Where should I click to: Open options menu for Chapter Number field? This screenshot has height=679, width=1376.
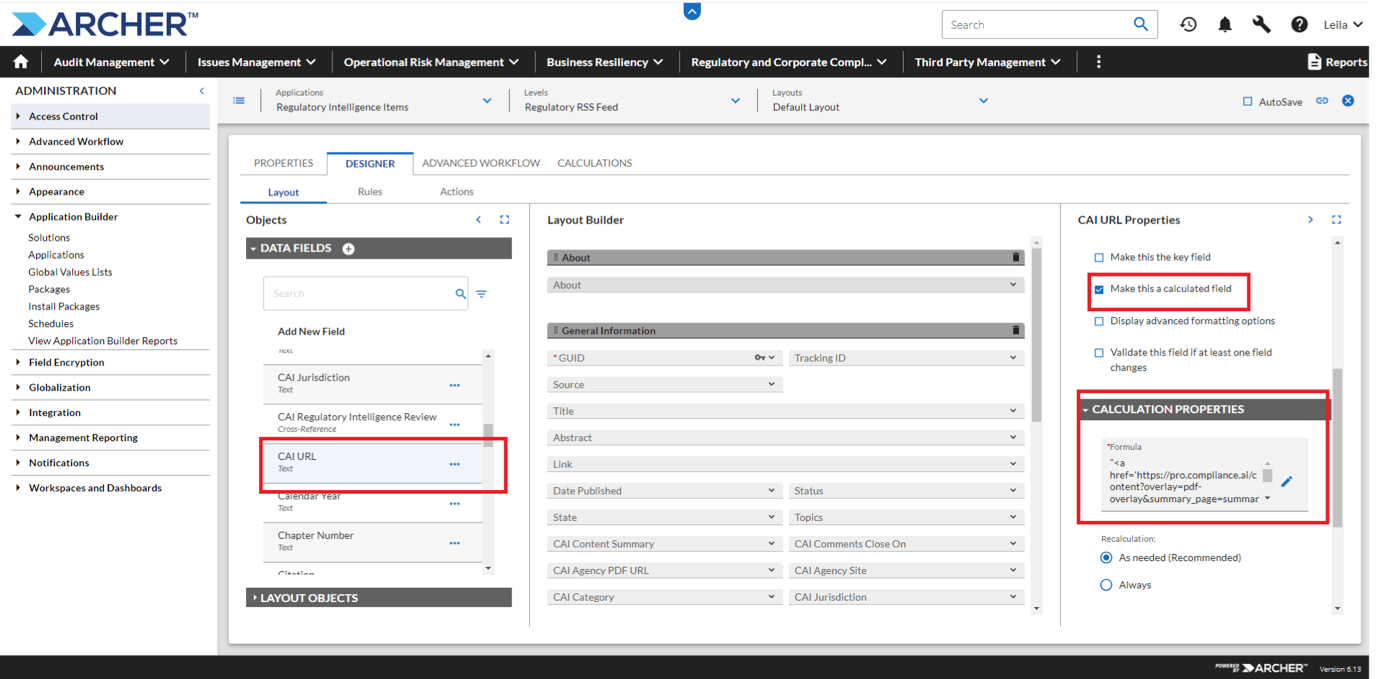point(455,543)
